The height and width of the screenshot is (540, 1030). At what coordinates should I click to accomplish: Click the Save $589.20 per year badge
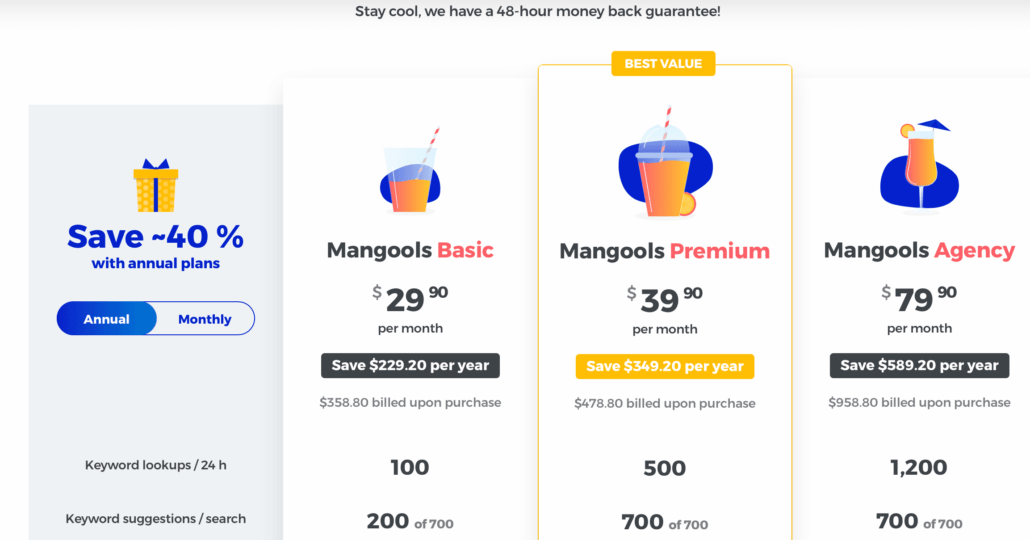[920, 365]
